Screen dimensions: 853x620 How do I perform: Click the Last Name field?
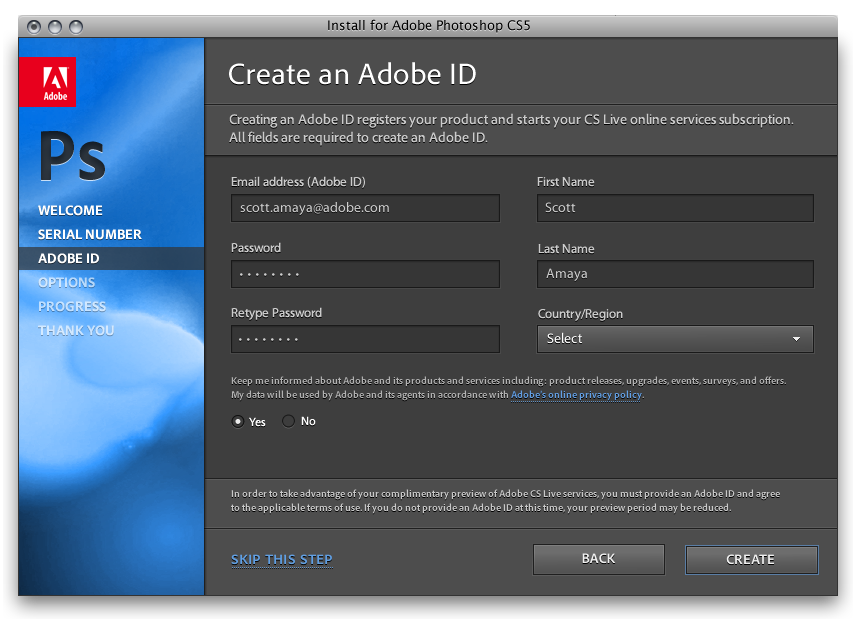point(675,274)
